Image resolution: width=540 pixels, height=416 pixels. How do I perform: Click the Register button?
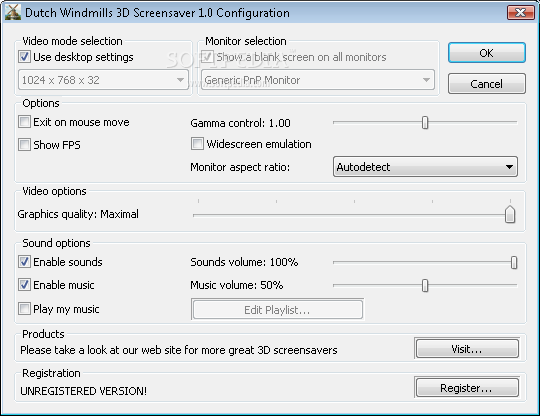467,388
